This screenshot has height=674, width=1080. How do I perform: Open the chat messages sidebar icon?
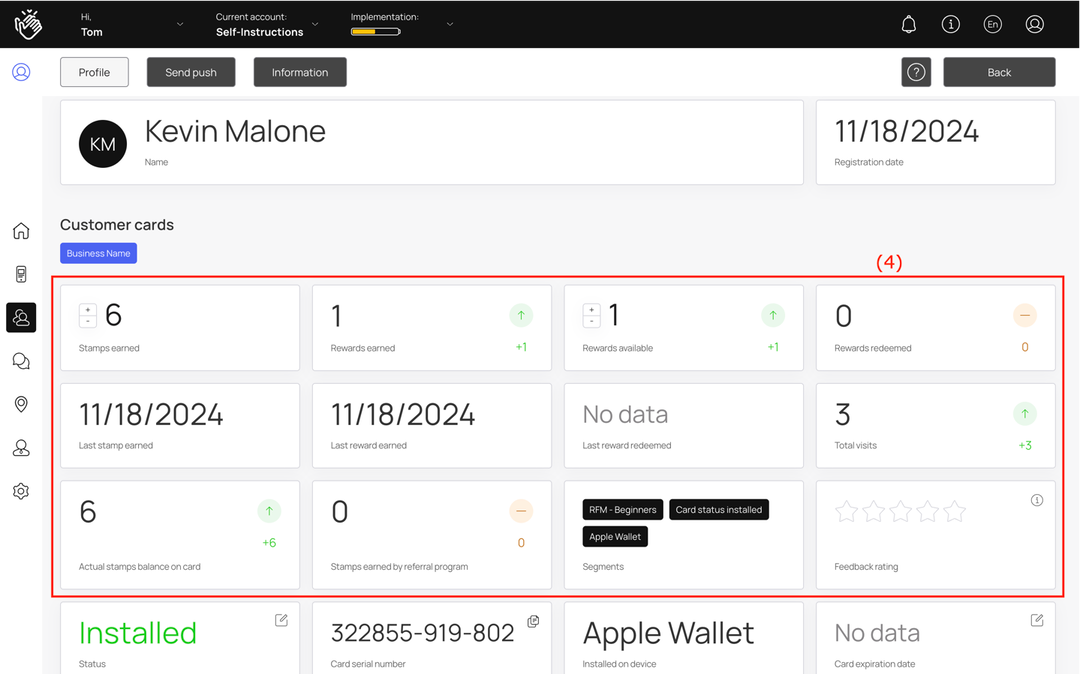coord(21,361)
